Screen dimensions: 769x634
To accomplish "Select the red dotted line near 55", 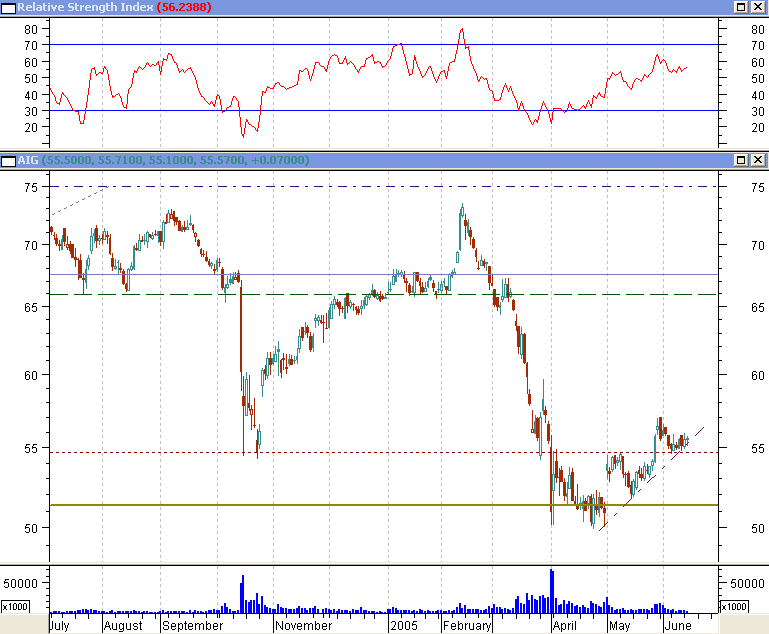I will pyautogui.click(x=384, y=453).
